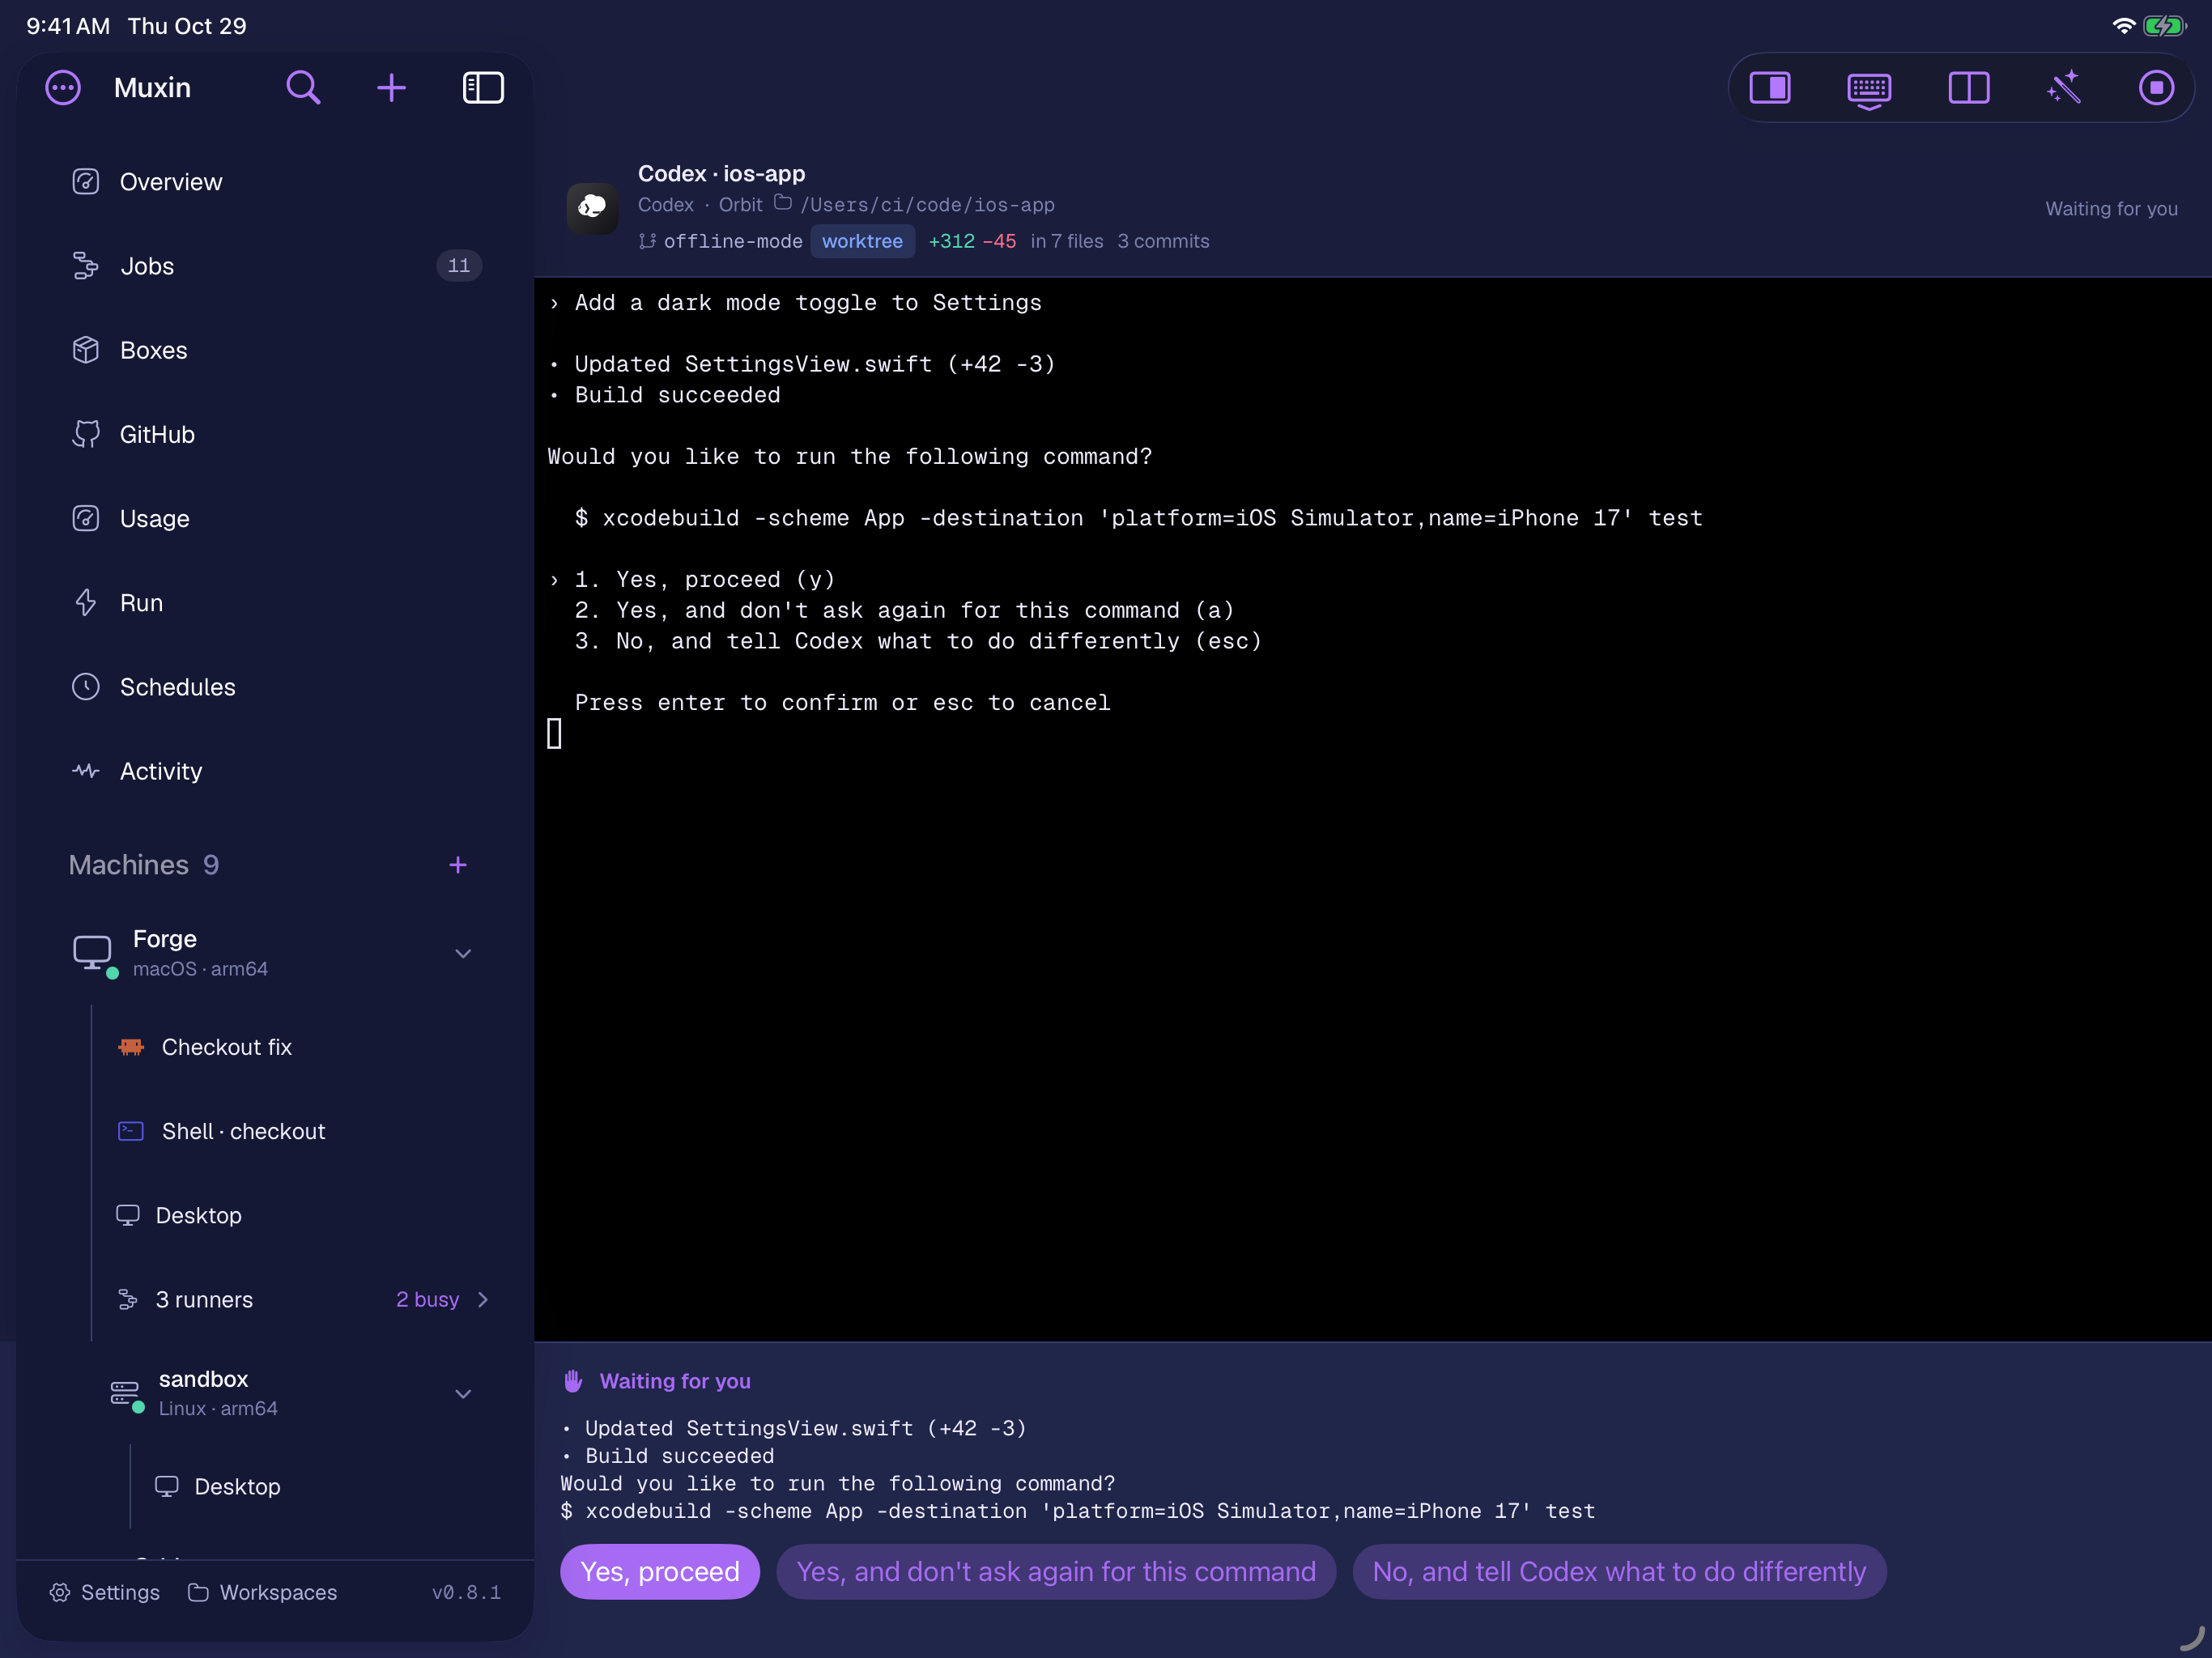Click the stop session circle icon
The image size is (2212, 1658).
click(x=2156, y=88)
